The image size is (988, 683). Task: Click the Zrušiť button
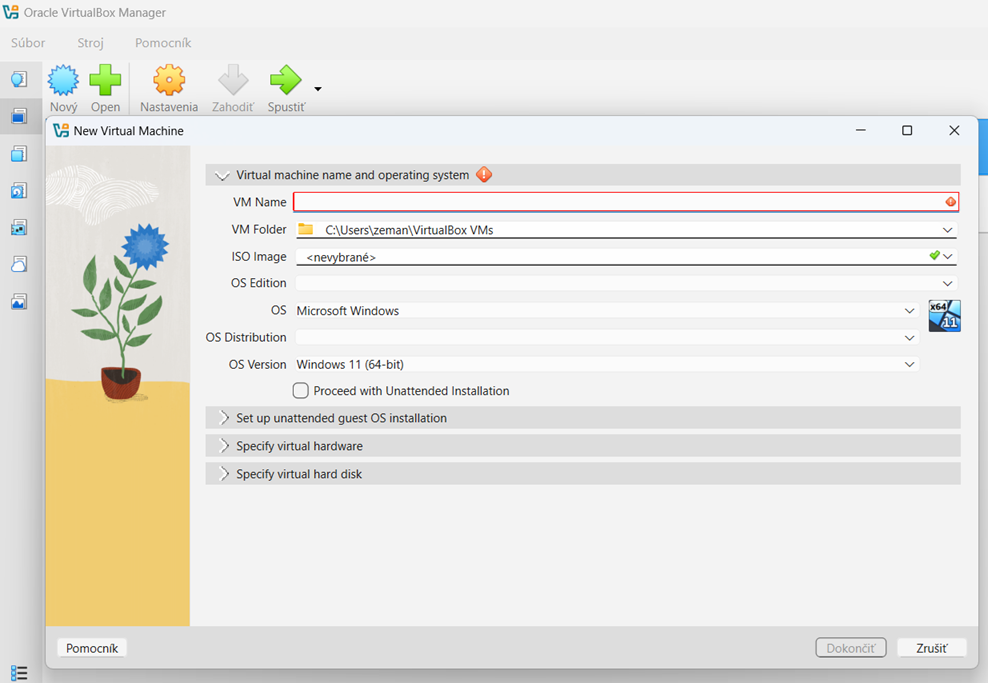coord(932,648)
